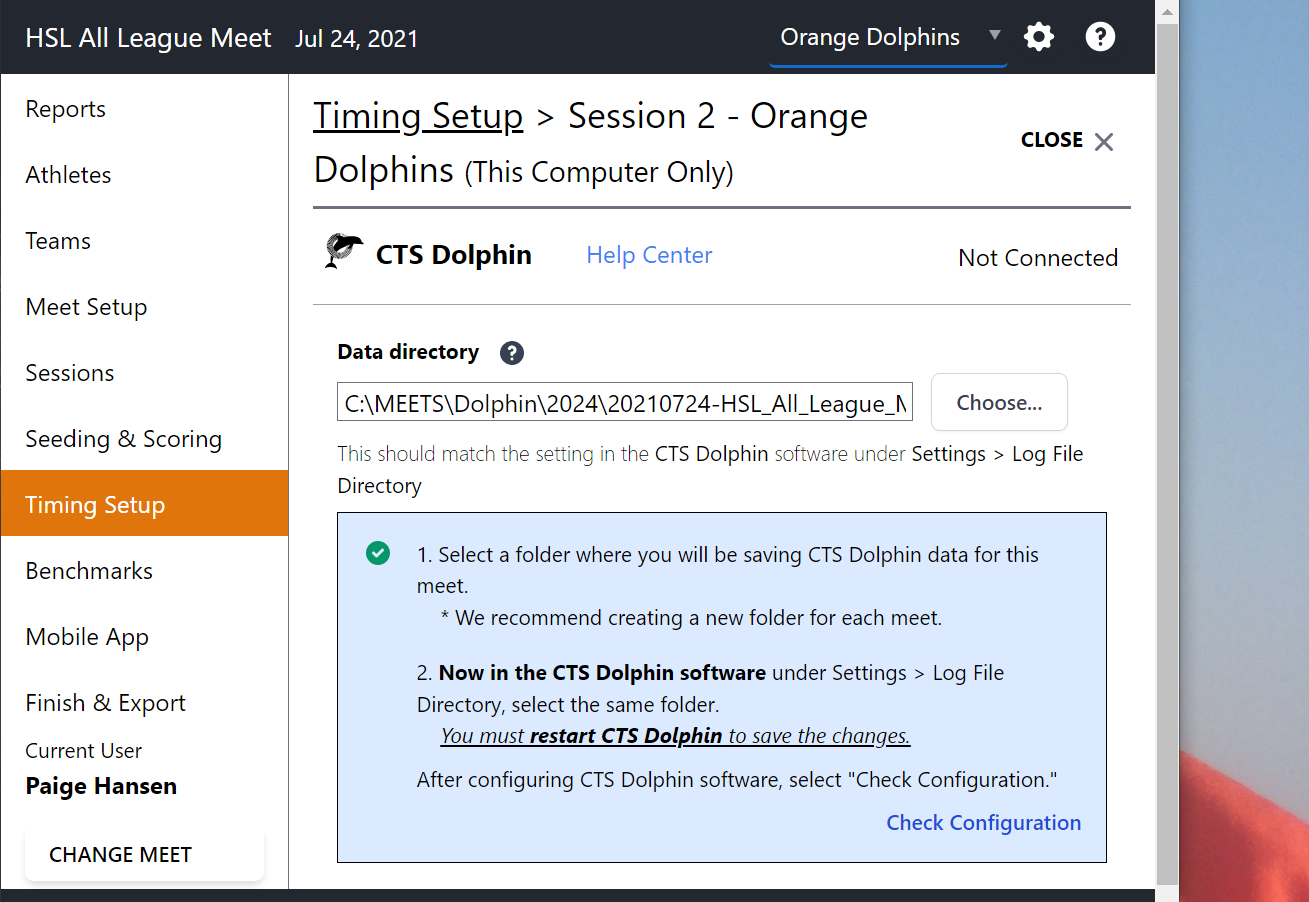Click the HSL All League Meet title
1309x902 pixels.
click(149, 38)
